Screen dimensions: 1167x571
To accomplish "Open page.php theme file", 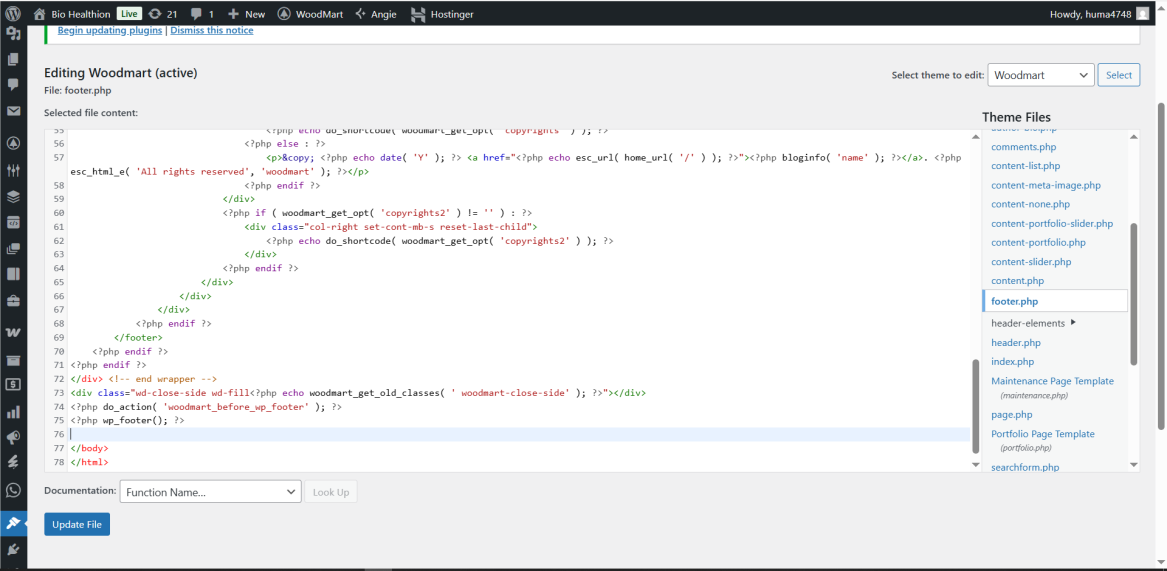I will (1011, 415).
